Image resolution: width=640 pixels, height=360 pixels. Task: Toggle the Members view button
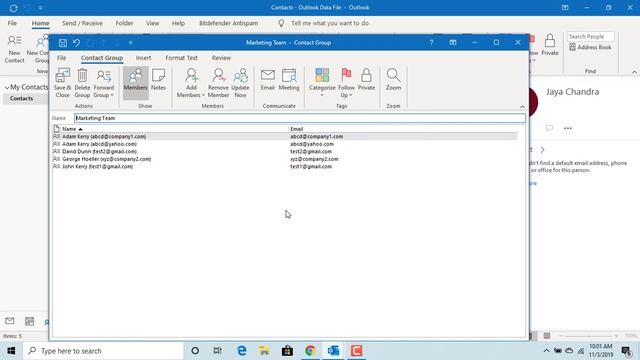click(x=136, y=83)
